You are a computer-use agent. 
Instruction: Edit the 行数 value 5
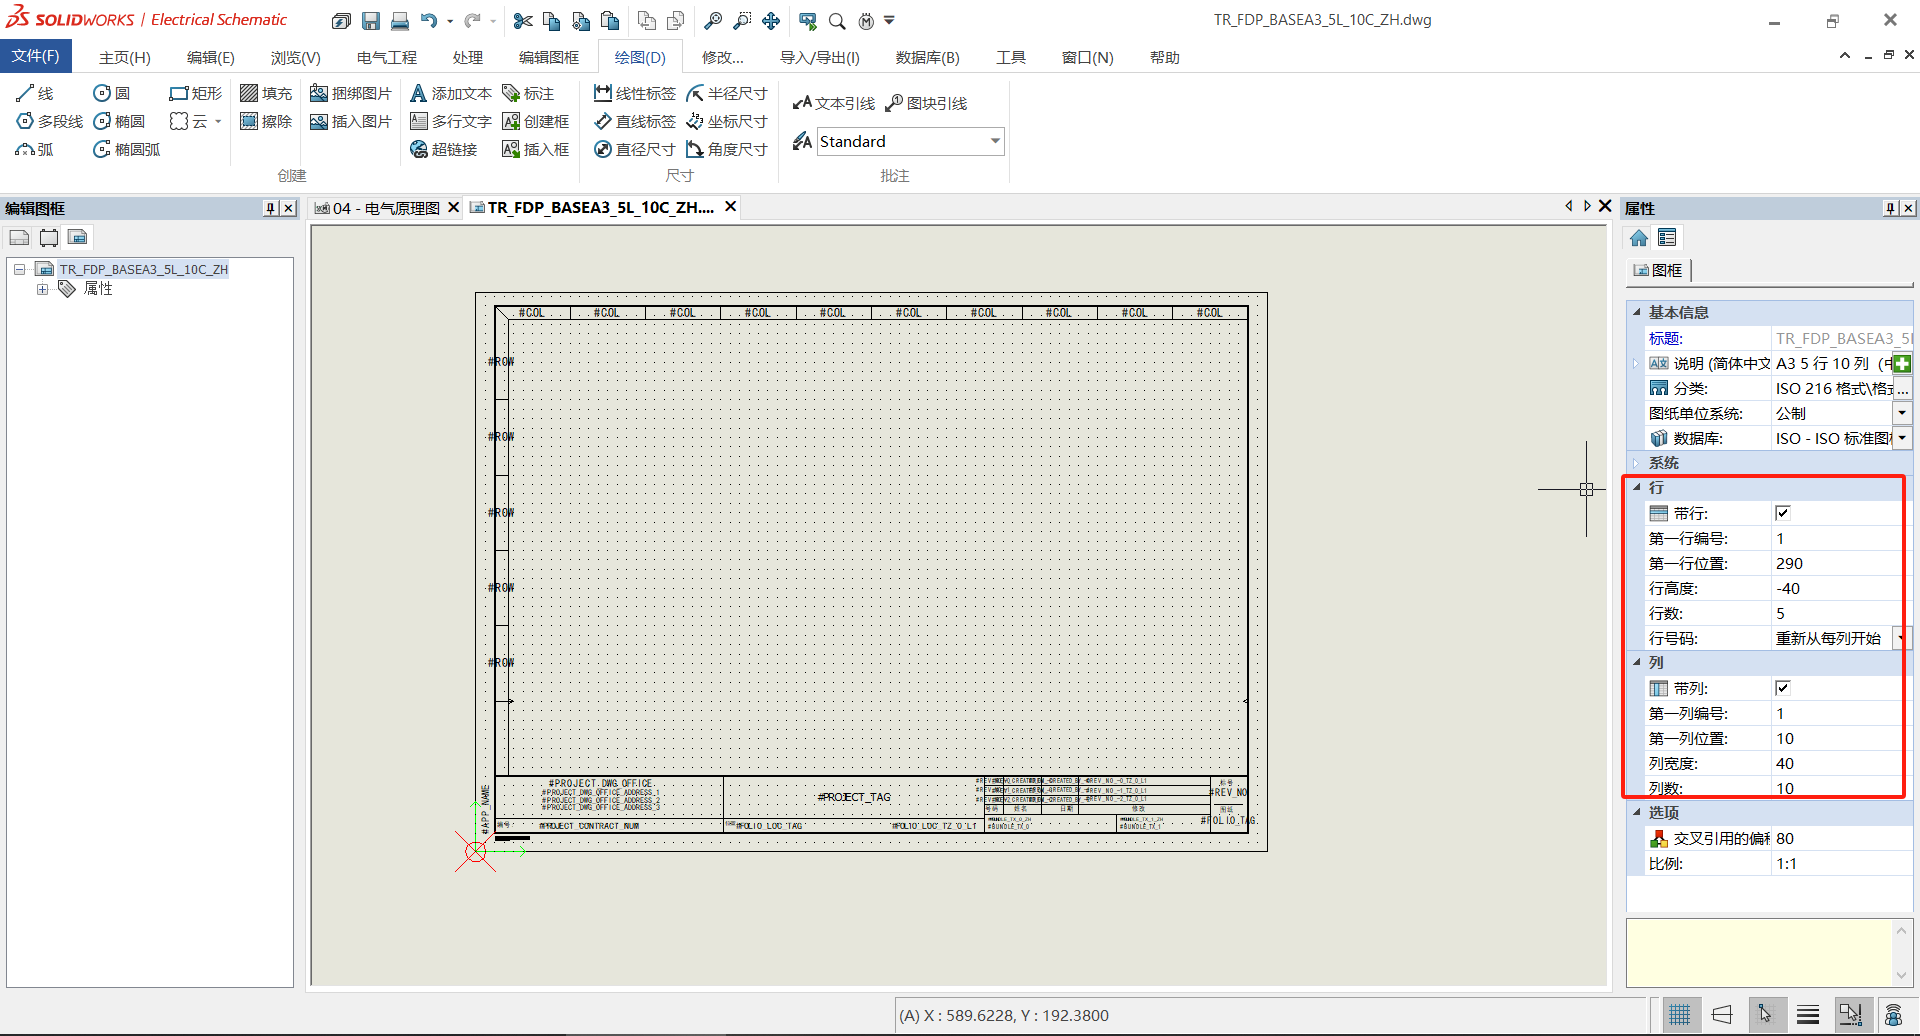(x=1836, y=613)
